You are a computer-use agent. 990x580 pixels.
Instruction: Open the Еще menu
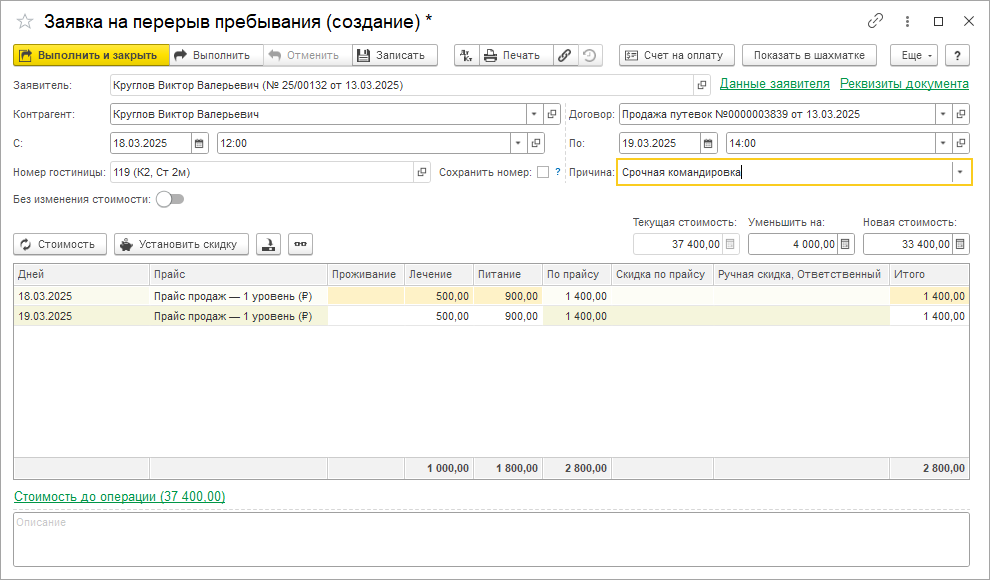tap(913, 56)
